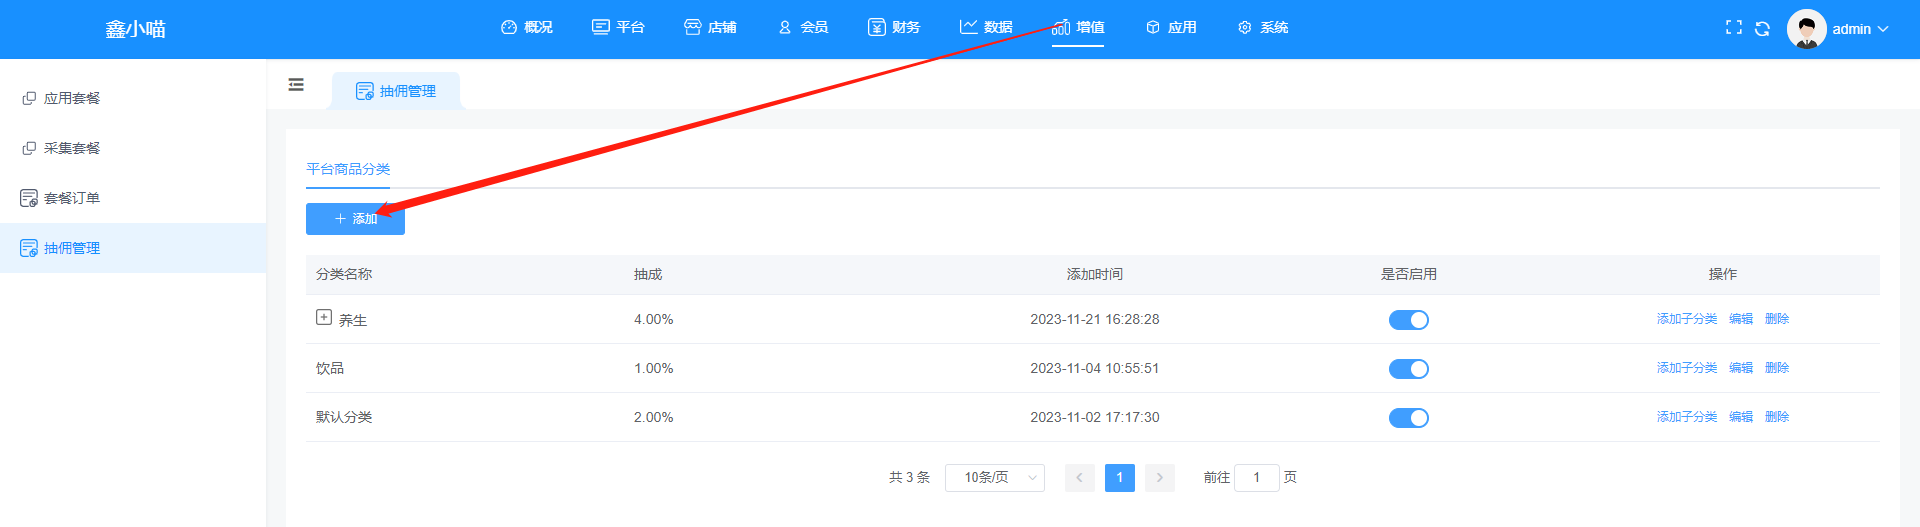Click the 2023-11-21 16:28:28 timestamp
The height and width of the screenshot is (527, 1920).
tap(1095, 319)
